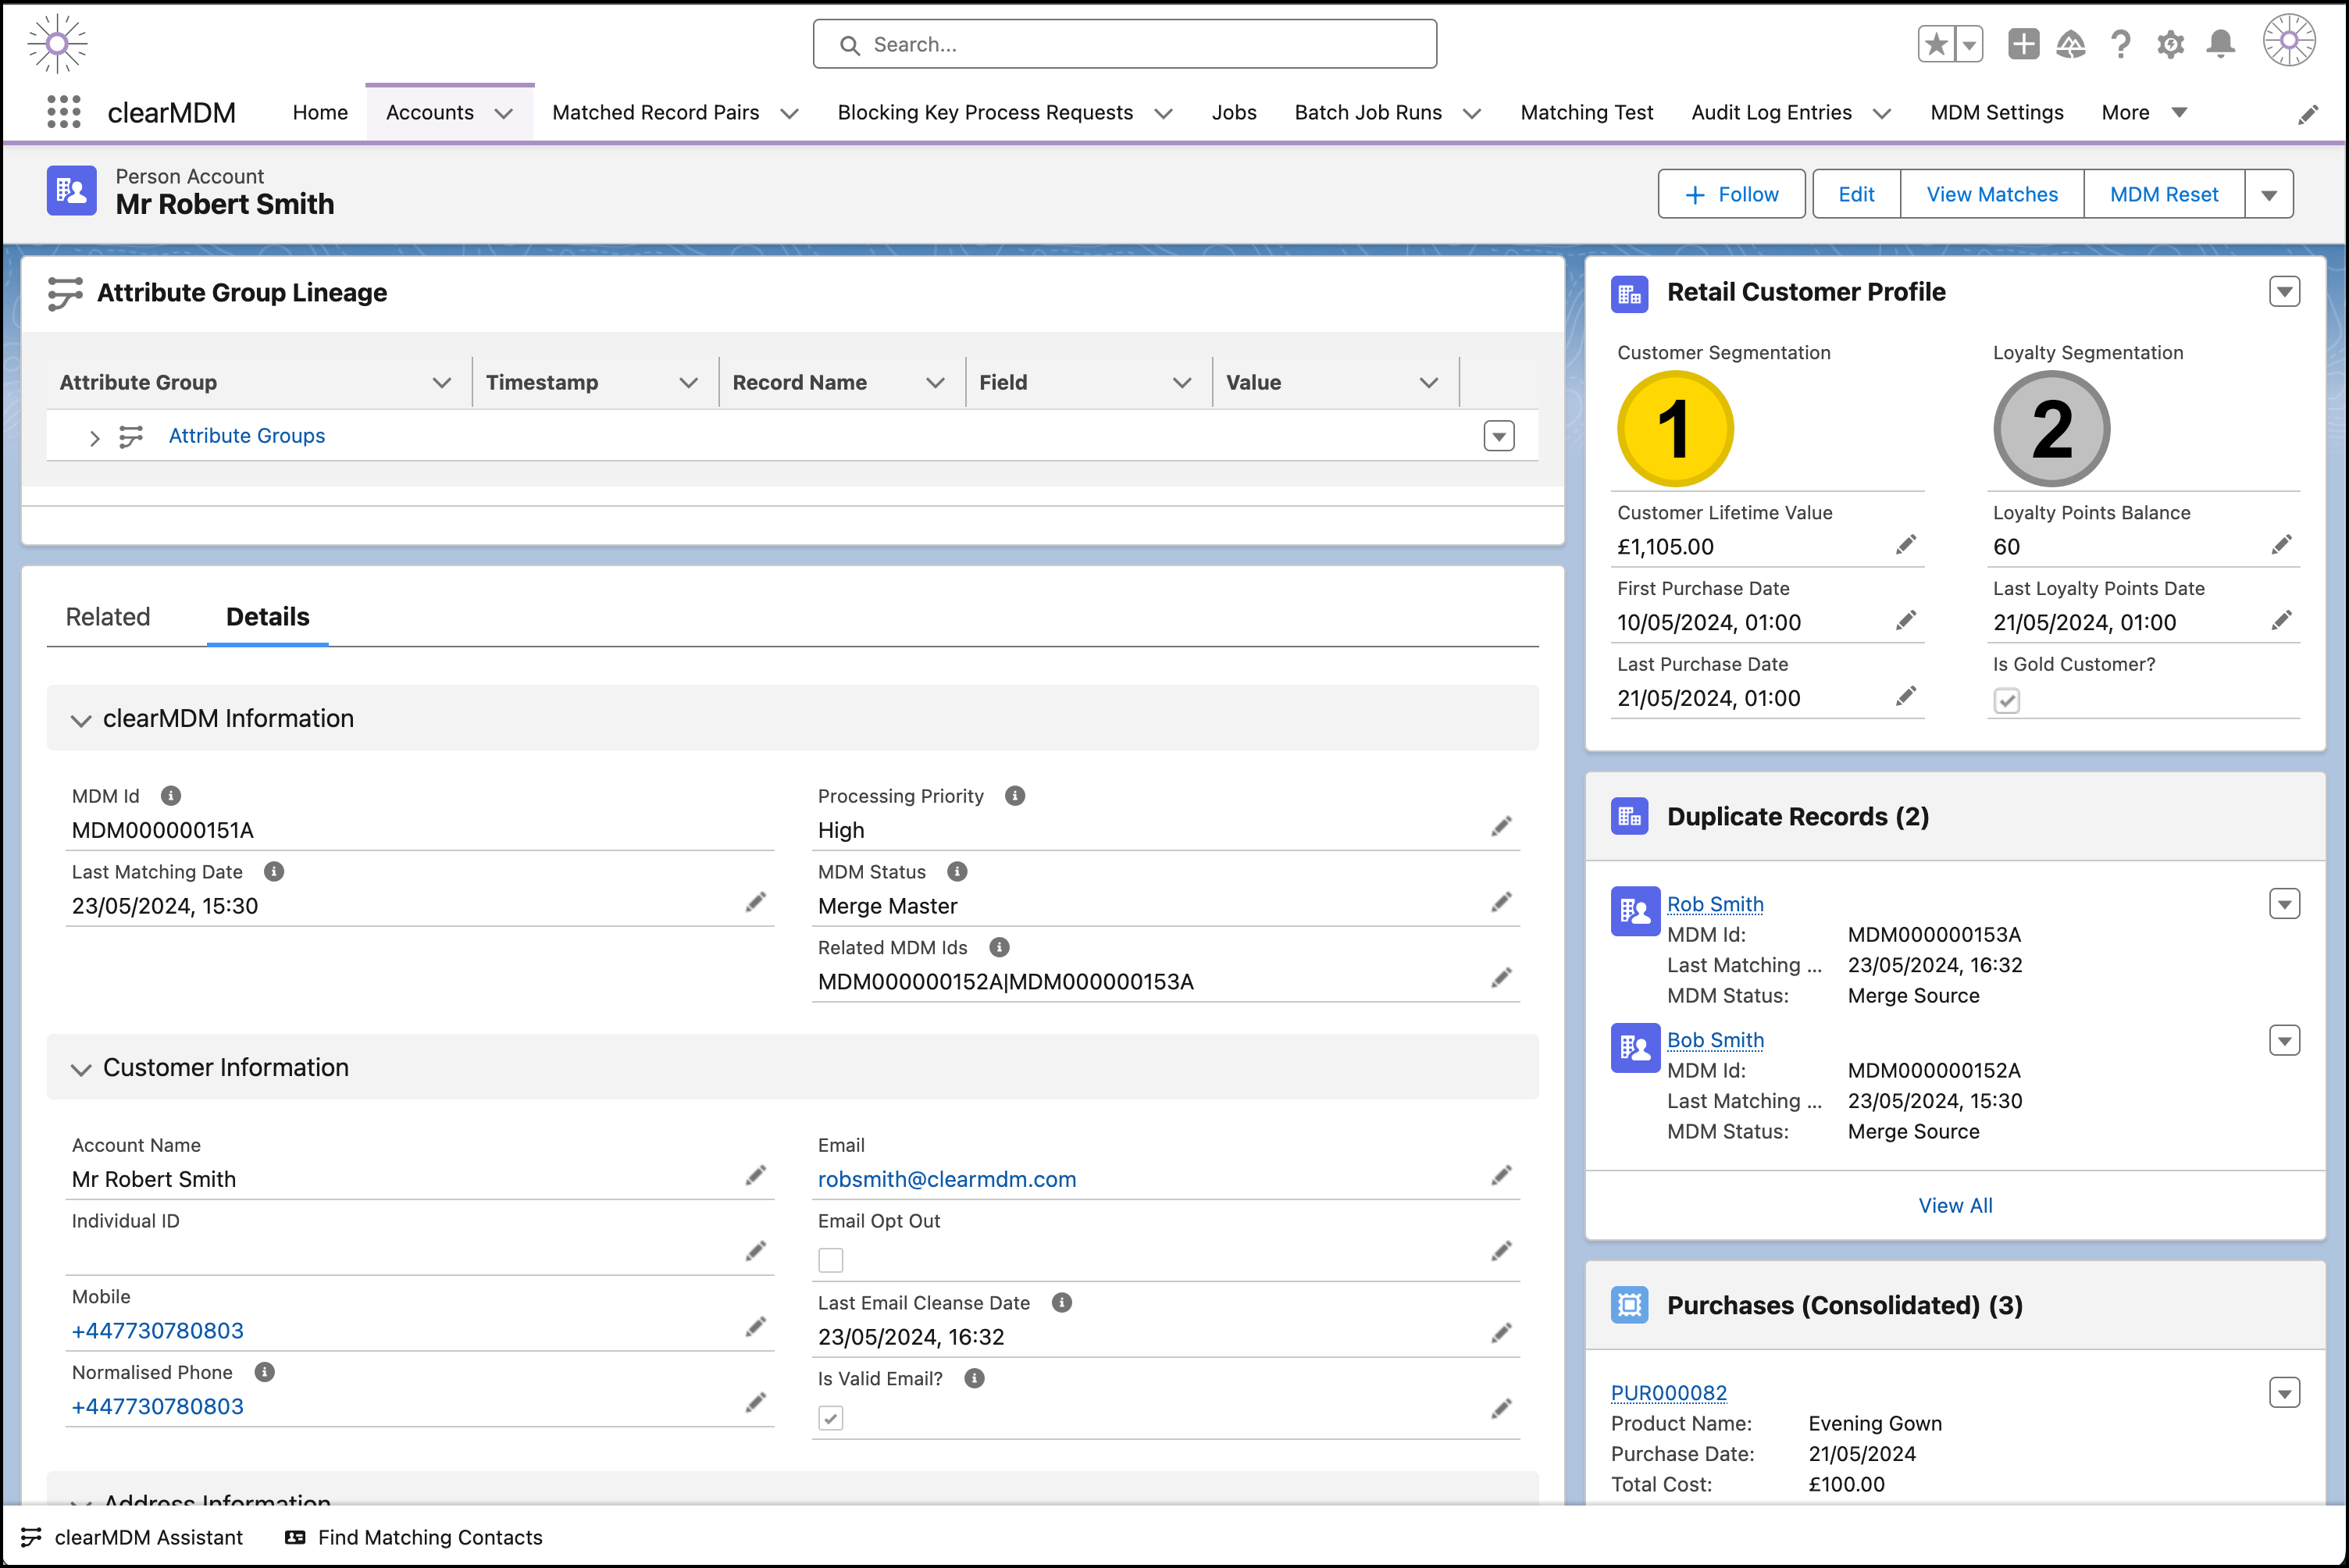This screenshot has height=1568, width=2349.
Task: Open the MDM Settings nav tab
Action: (1996, 113)
